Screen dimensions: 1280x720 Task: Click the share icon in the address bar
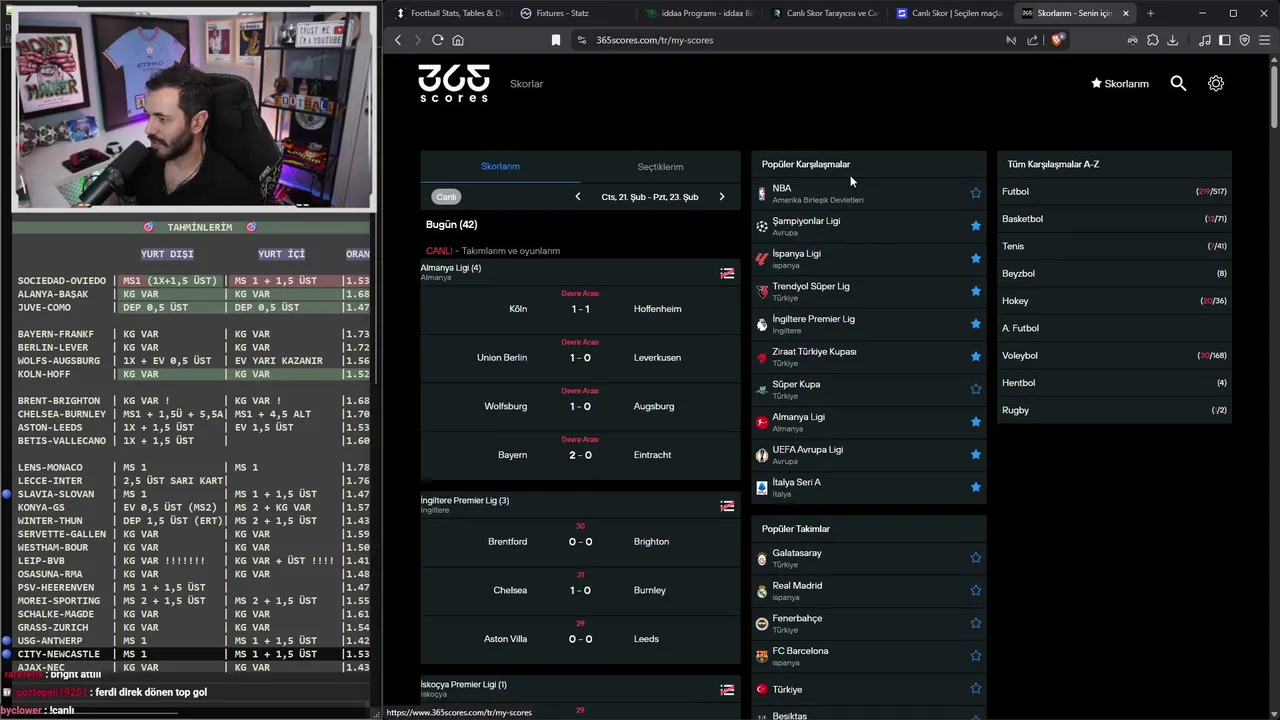1033,40
